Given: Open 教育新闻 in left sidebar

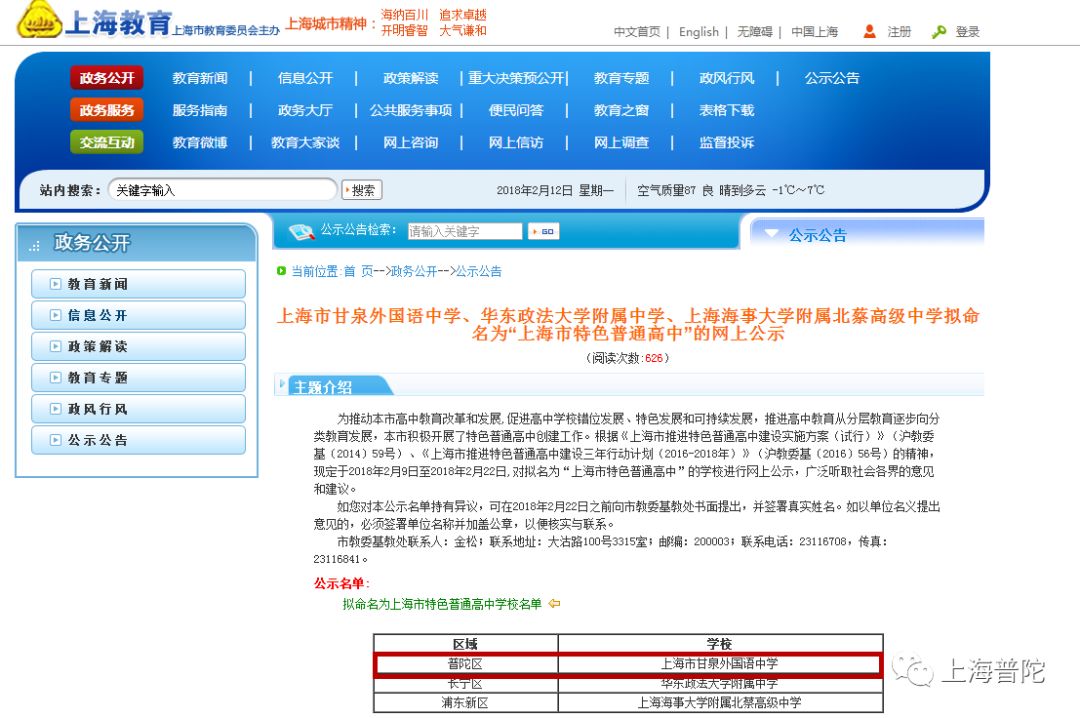Looking at the screenshot, I should [138, 284].
